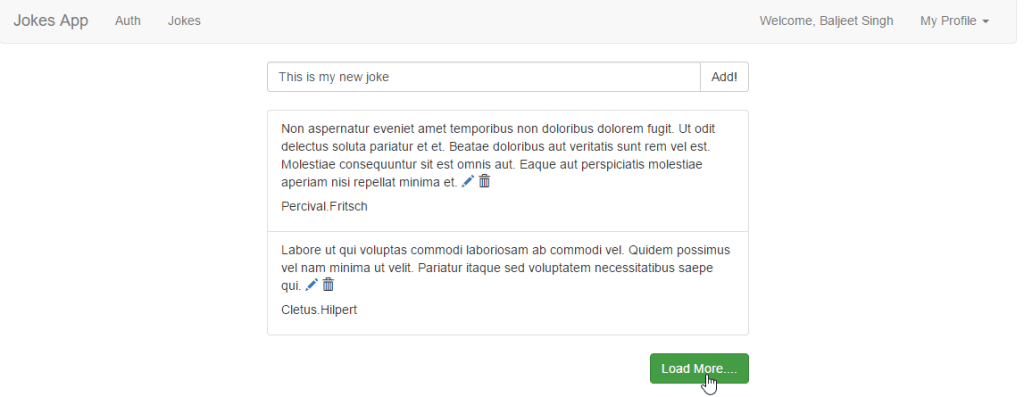Click the joke beginning "Labore ut qui voluptas"
Screen dimensions: 1024x397
click(x=505, y=268)
